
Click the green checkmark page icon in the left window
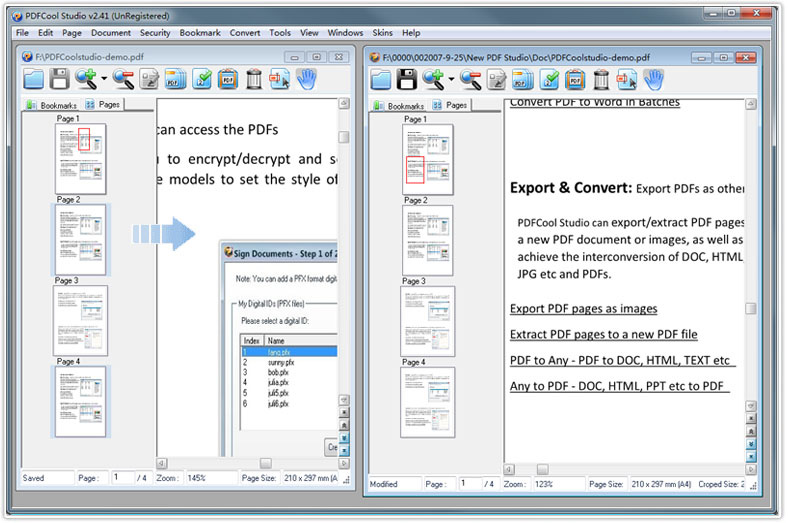tap(202, 79)
